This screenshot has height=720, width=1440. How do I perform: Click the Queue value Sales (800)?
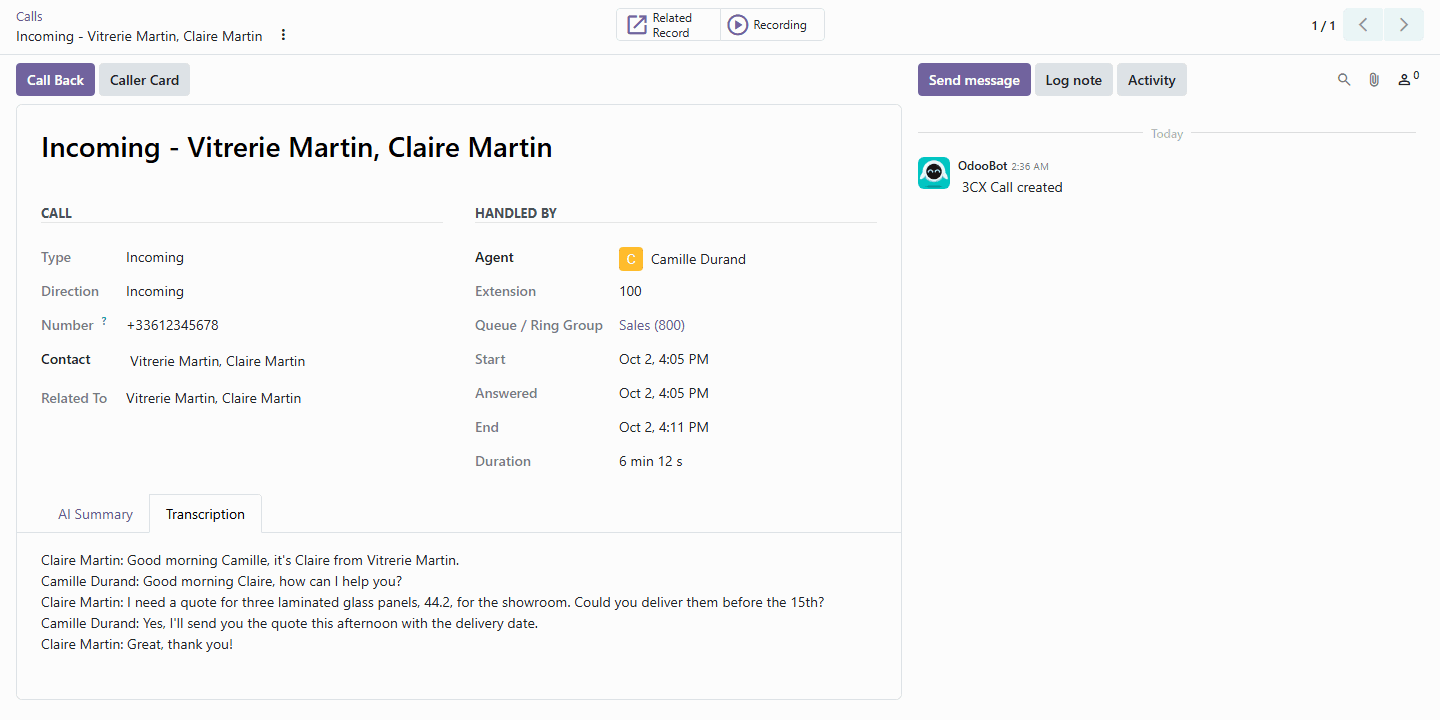[652, 325]
